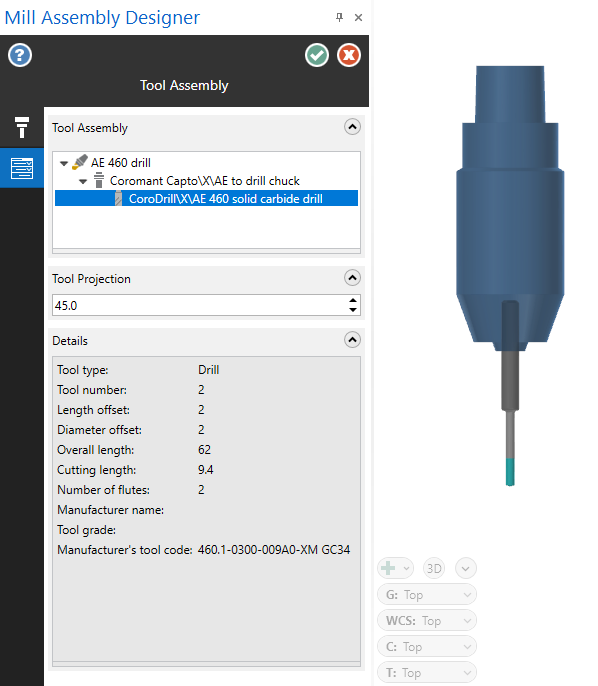Click the Tool type value Drill

point(208,370)
